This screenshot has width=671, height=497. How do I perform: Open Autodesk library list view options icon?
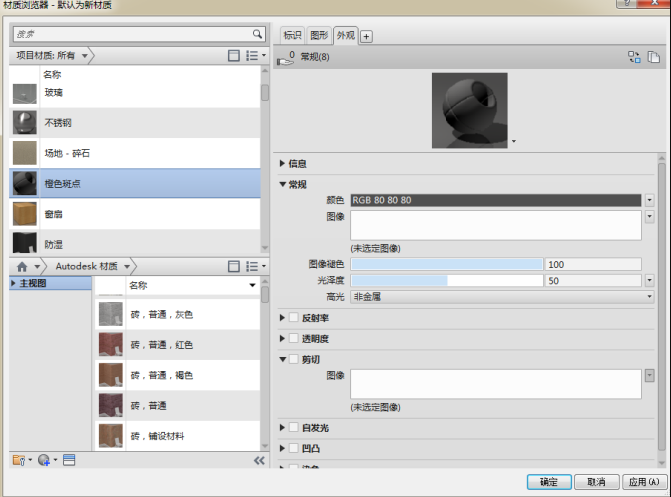click(256, 267)
